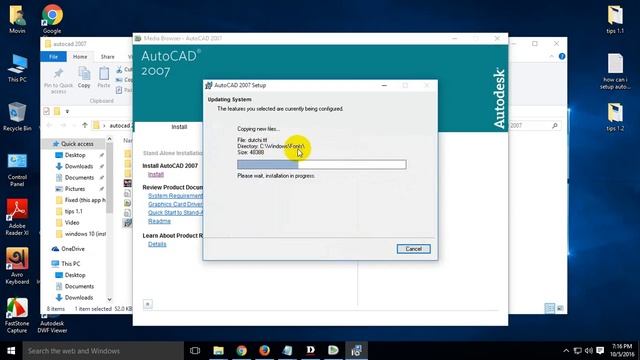This screenshot has width=640, height=360.
Task: Open how can i setup auto text file
Action: (x=615, y=72)
